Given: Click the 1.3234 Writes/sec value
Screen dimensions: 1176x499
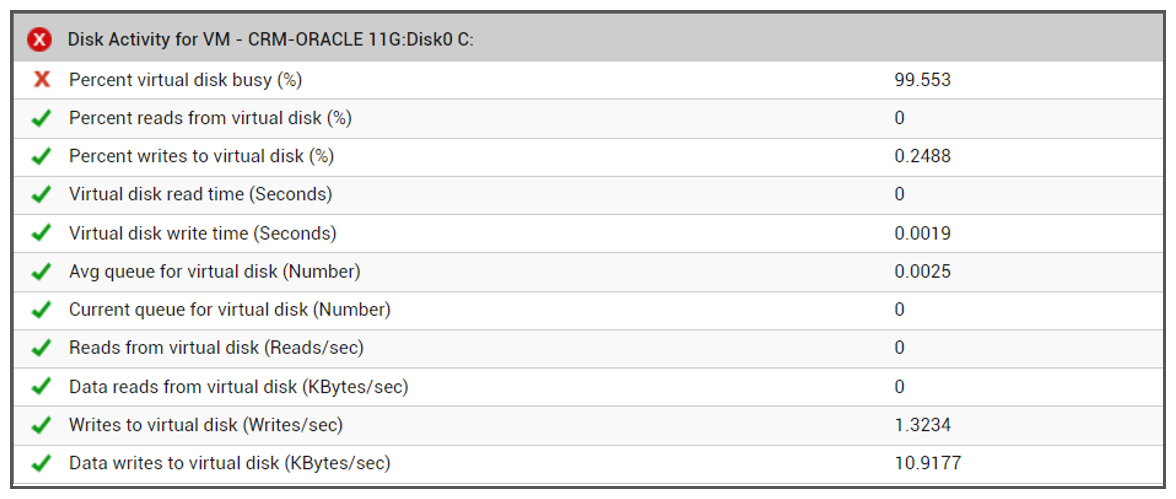Looking at the screenshot, I should click(922, 425).
